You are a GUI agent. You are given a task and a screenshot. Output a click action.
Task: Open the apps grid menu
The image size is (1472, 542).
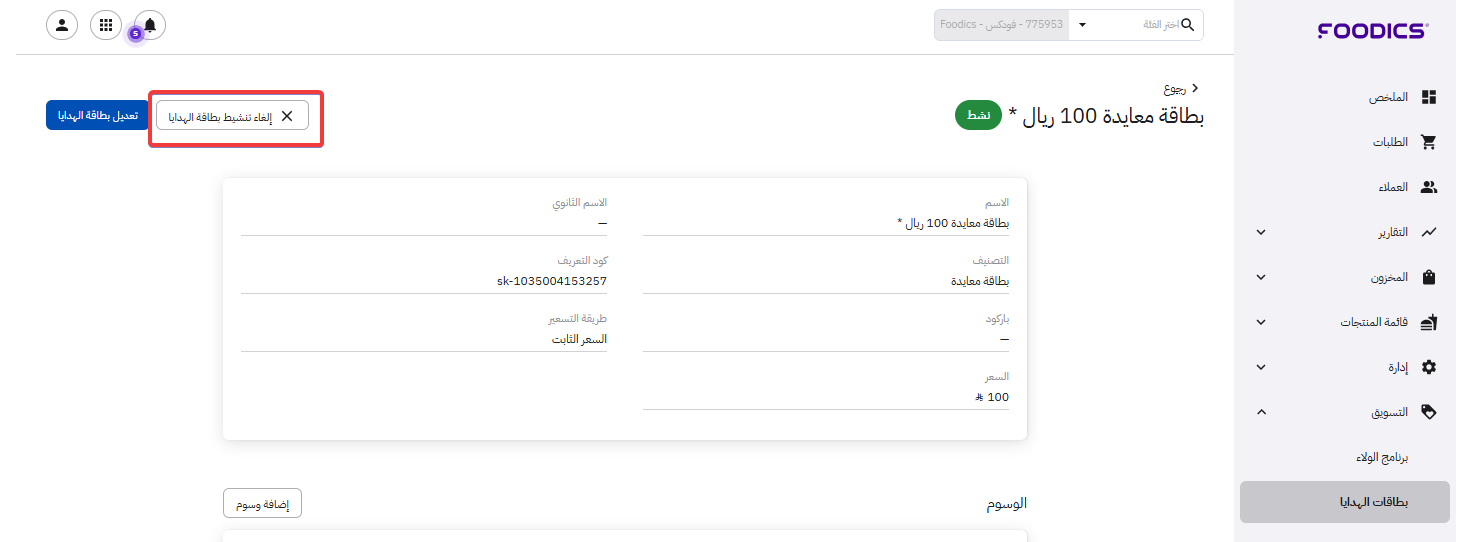click(106, 25)
